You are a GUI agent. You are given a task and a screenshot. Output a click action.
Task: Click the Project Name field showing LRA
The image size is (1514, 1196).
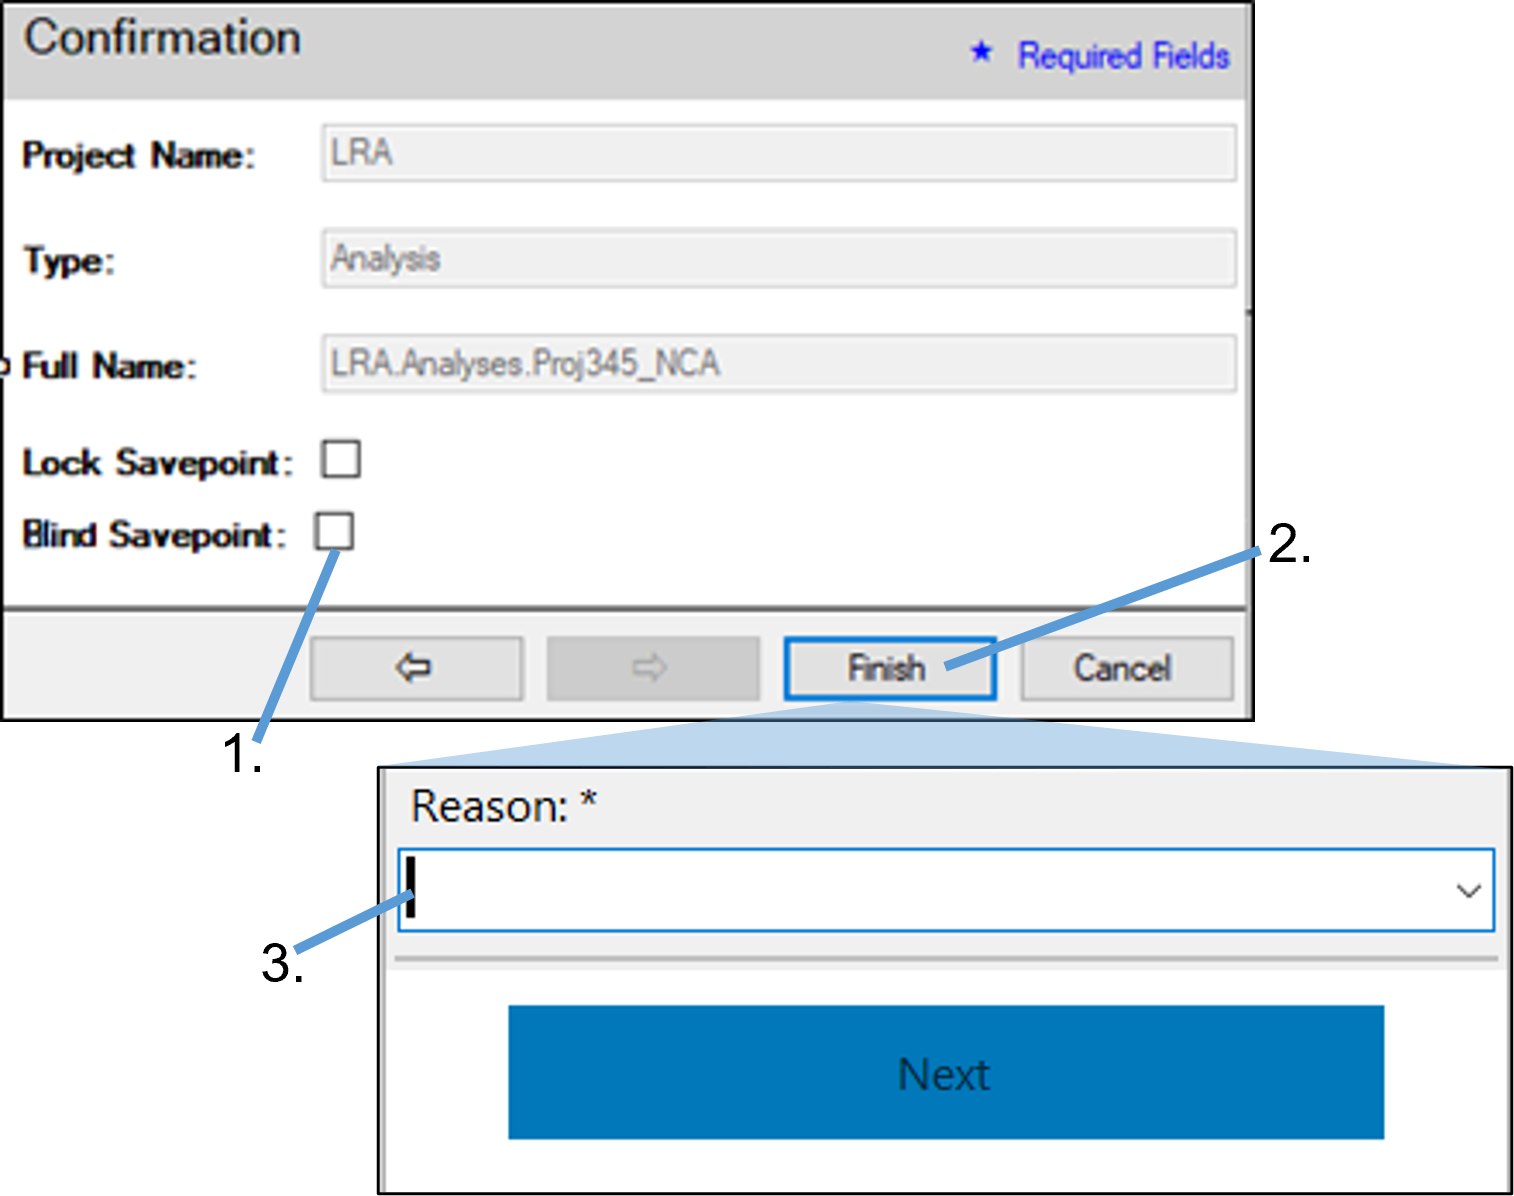[x=778, y=153]
